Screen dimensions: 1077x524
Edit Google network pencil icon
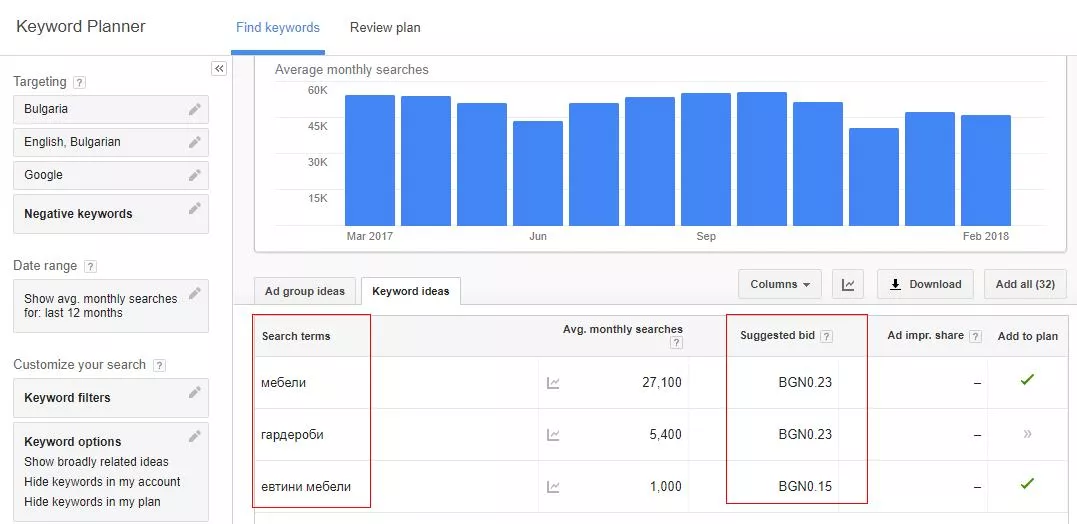tap(195, 175)
